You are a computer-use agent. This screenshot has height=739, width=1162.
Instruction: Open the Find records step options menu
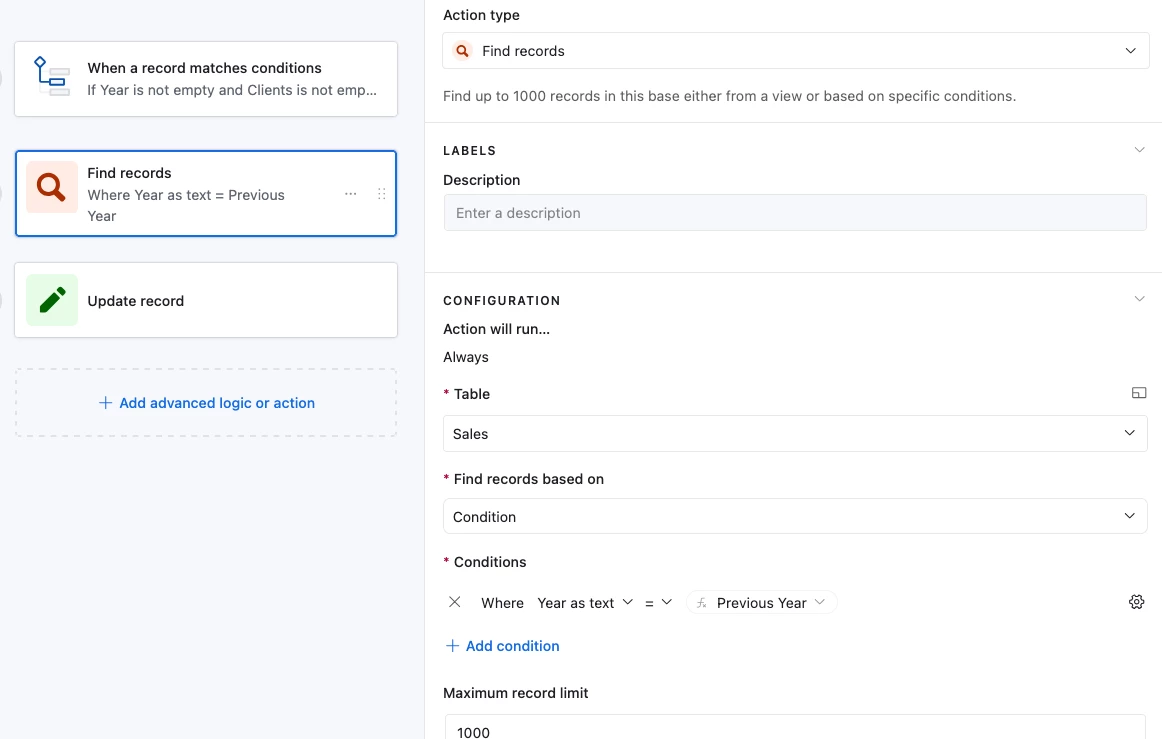pos(350,194)
